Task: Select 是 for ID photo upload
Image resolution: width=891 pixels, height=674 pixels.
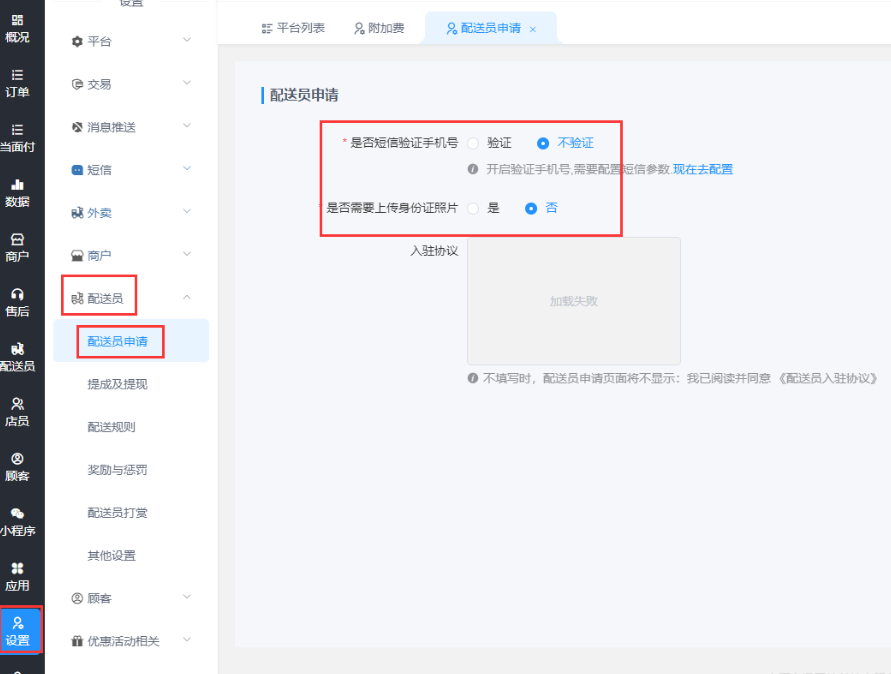Action: pyautogui.click(x=473, y=209)
